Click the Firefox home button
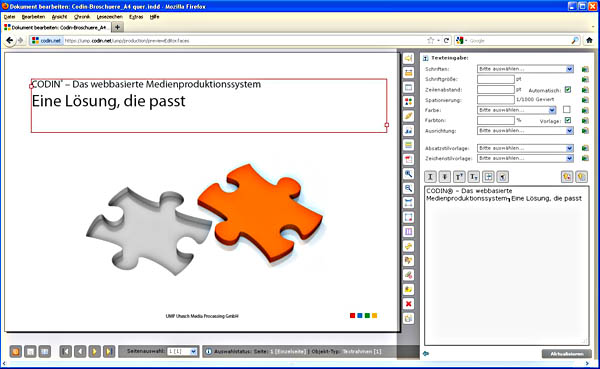600x369 pixels. click(589, 40)
